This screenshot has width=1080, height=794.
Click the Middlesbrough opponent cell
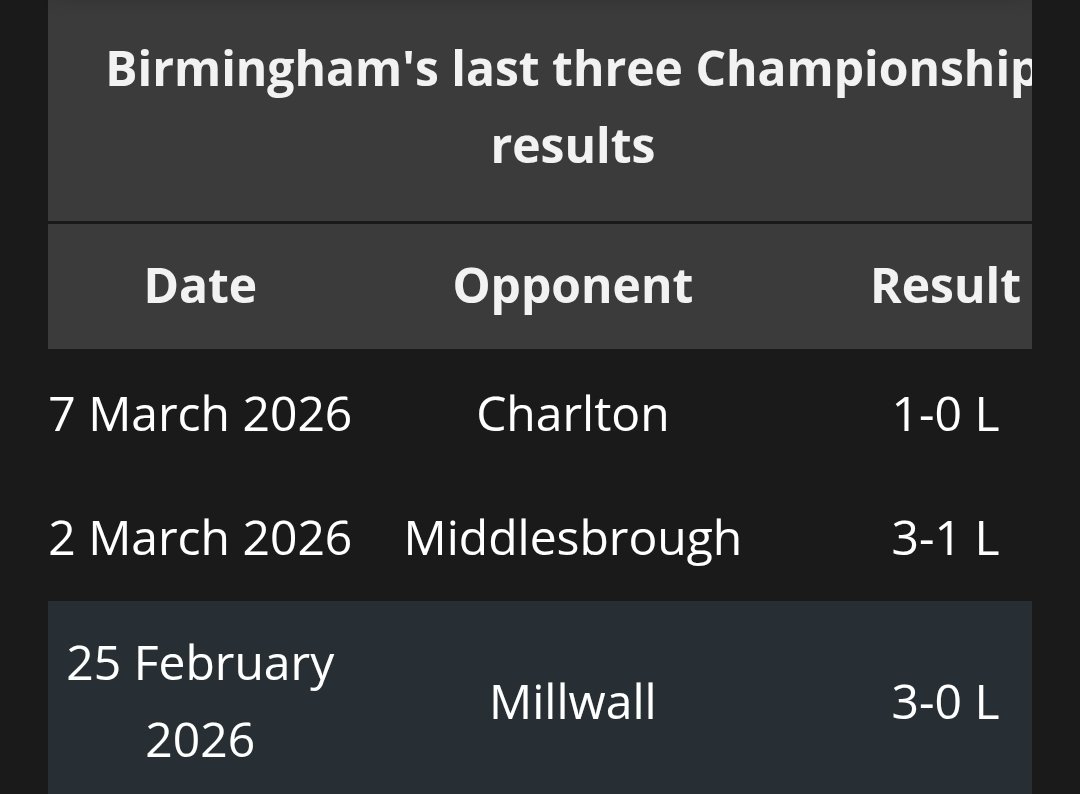(x=572, y=538)
